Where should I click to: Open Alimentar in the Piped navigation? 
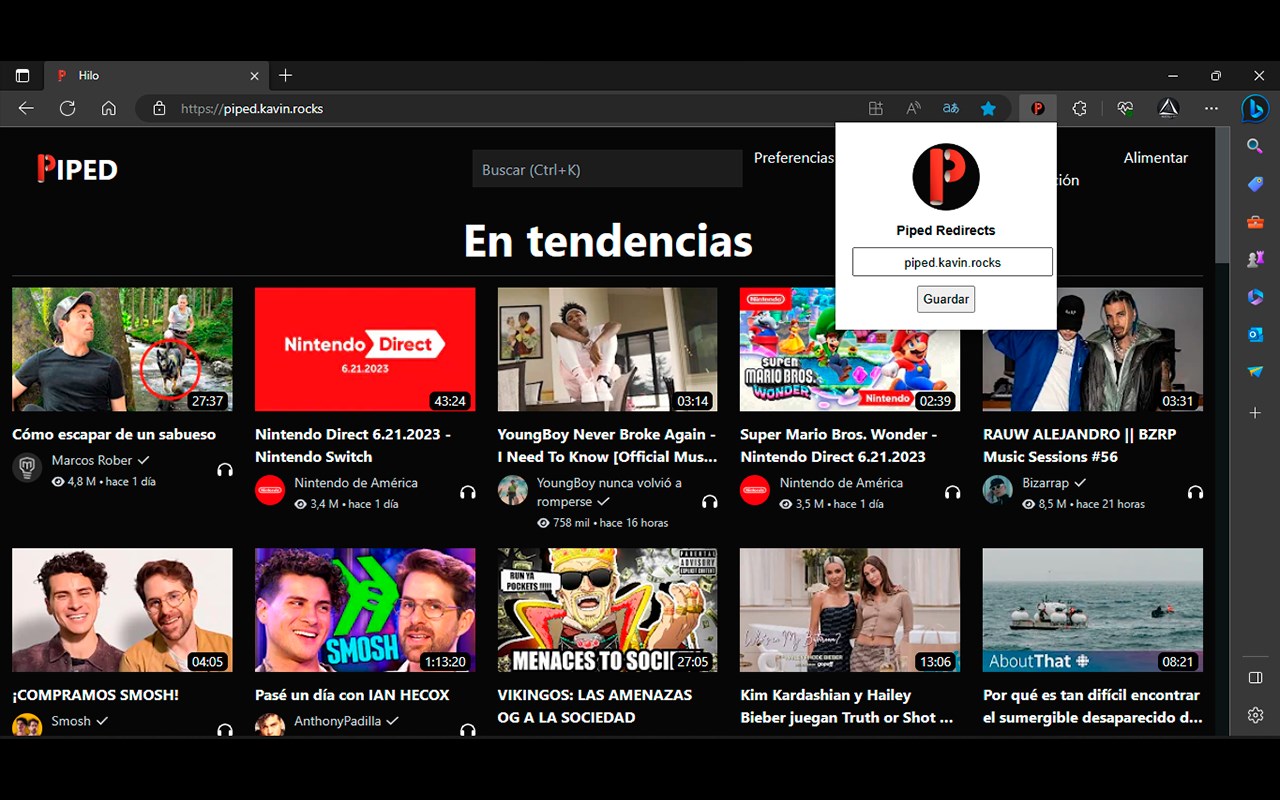[1155, 158]
